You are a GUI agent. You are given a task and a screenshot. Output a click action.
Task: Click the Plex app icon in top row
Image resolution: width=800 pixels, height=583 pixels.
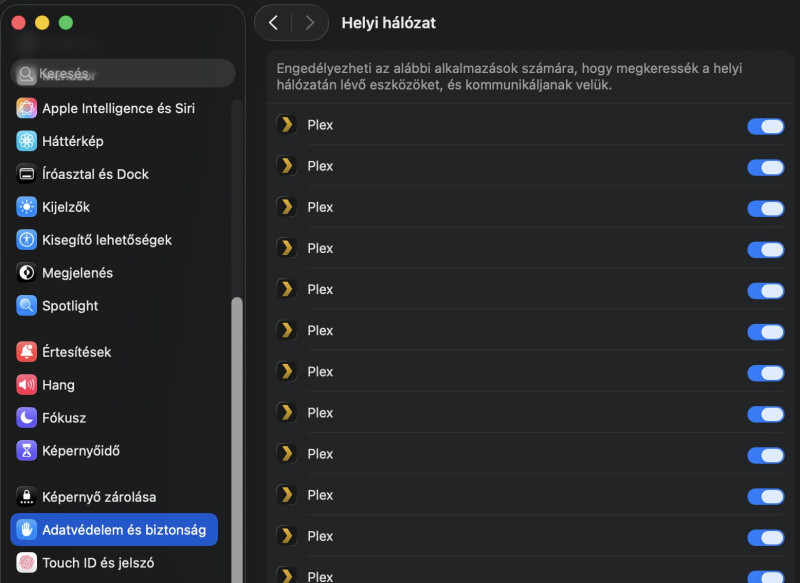287,124
